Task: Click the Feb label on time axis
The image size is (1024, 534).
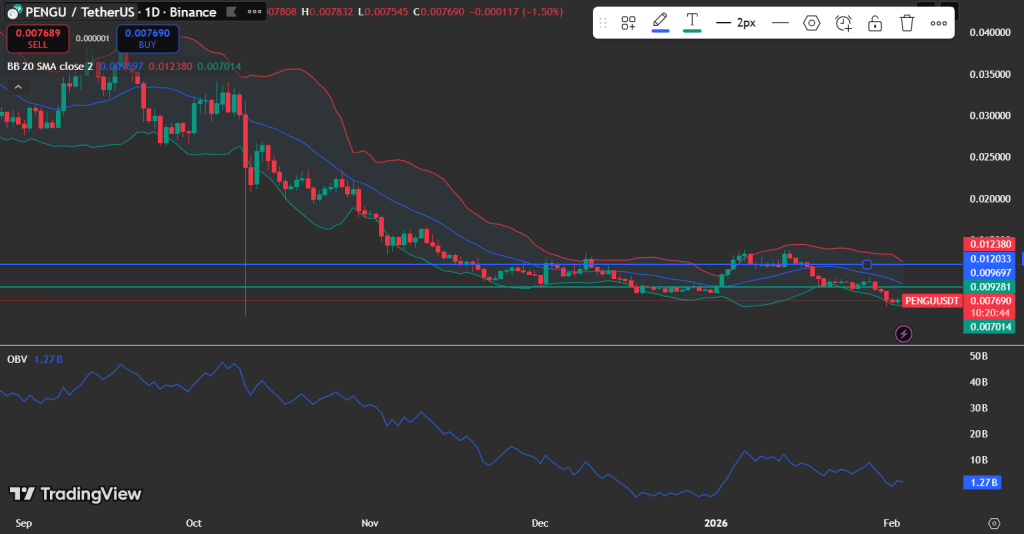Action: tap(891, 523)
